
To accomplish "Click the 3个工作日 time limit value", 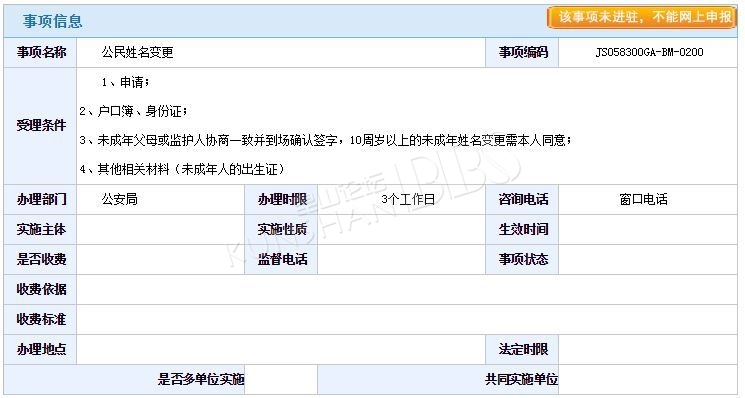I will tap(408, 199).
